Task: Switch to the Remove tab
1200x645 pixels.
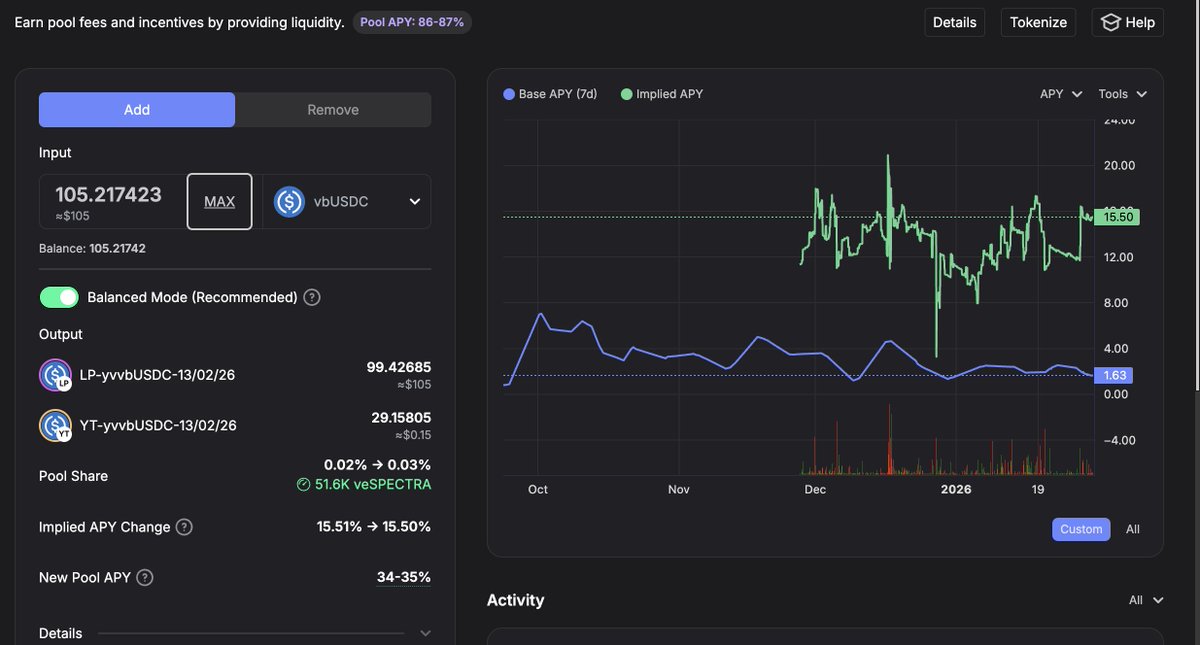Action: [x=333, y=110]
